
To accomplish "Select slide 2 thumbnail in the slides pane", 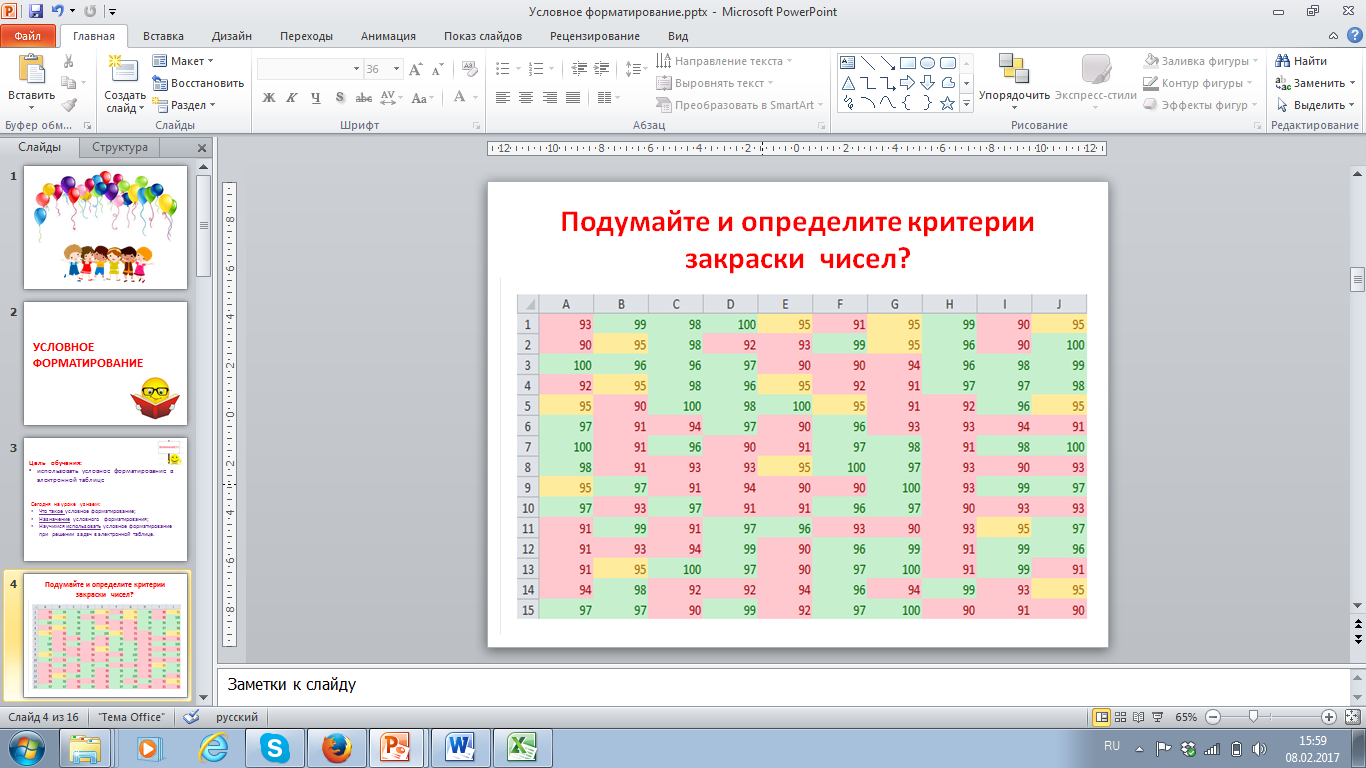I will click(x=105, y=363).
